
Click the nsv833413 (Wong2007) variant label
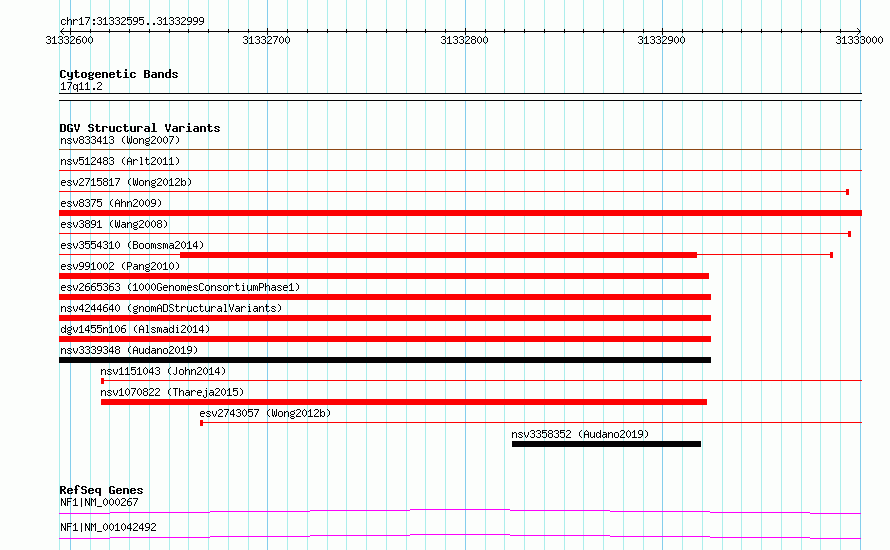120,140
